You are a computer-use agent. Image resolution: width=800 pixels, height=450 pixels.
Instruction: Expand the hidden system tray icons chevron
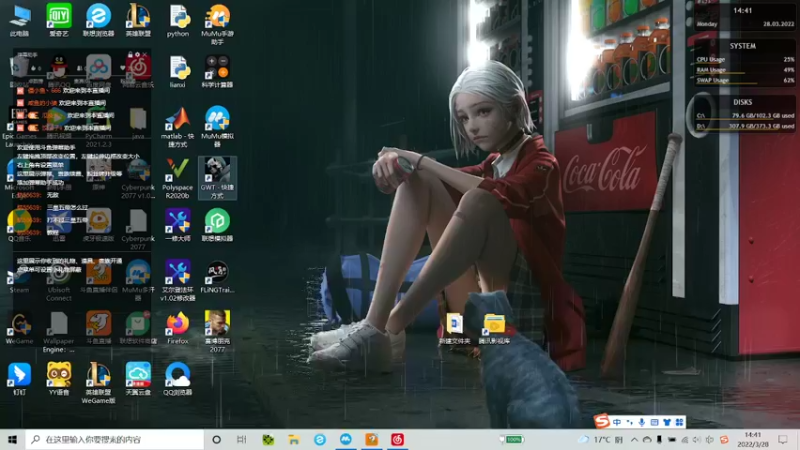click(x=634, y=439)
